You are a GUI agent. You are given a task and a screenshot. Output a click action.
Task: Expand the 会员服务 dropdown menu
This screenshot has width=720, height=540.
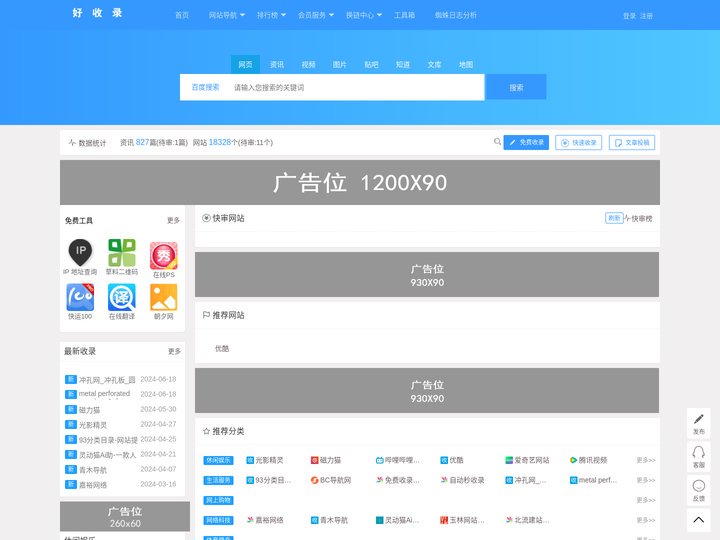[316, 15]
